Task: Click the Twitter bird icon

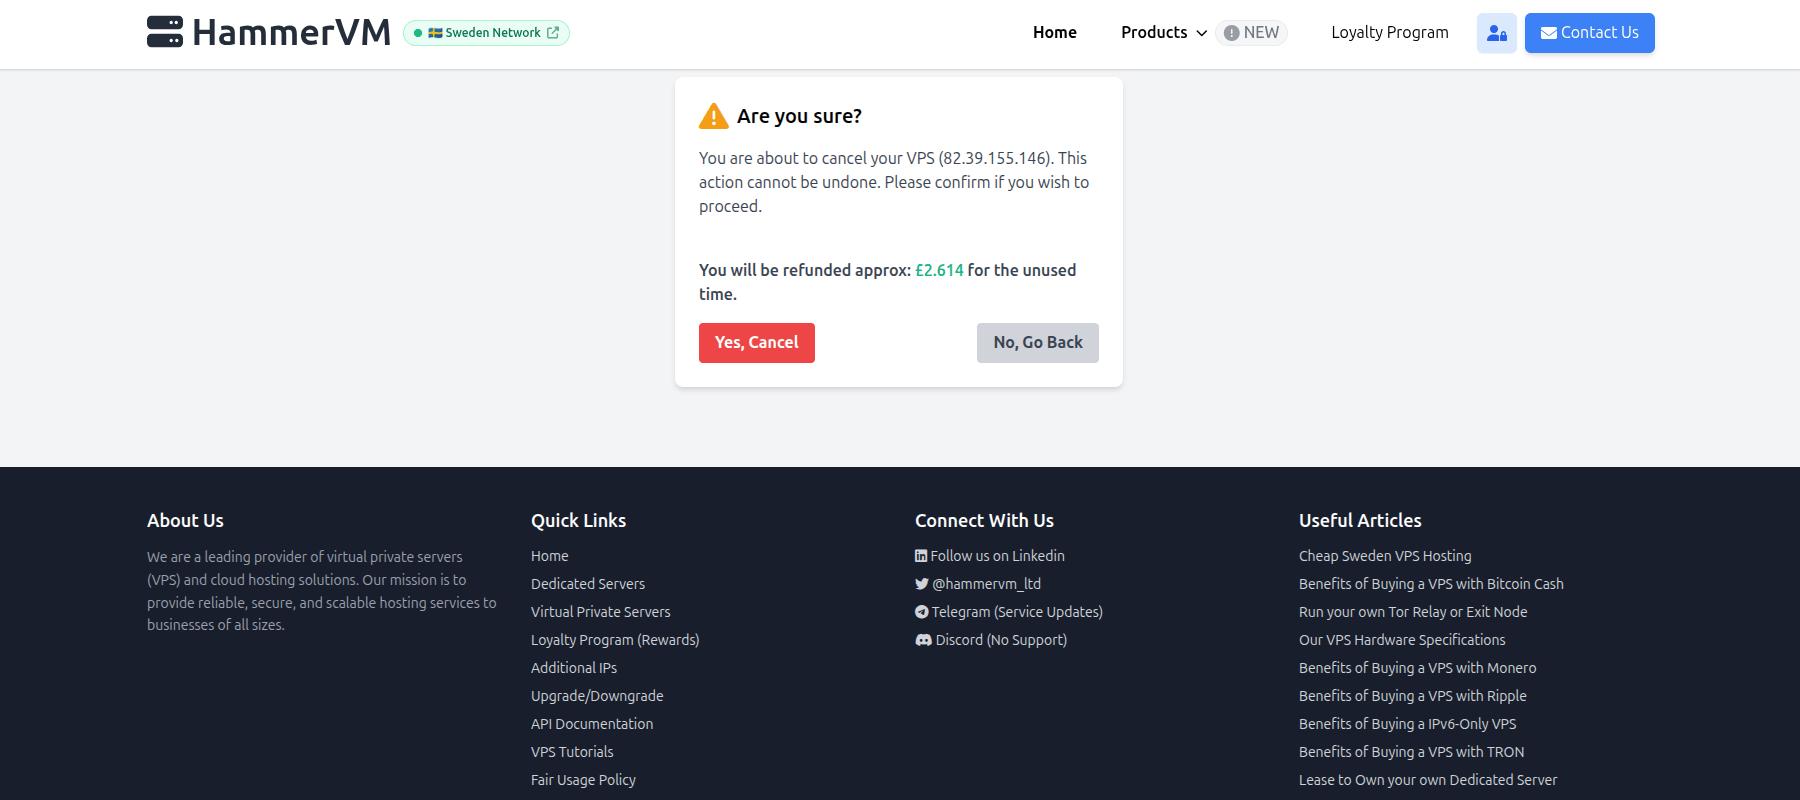Action: pyautogui.click(x=921, y=584)
